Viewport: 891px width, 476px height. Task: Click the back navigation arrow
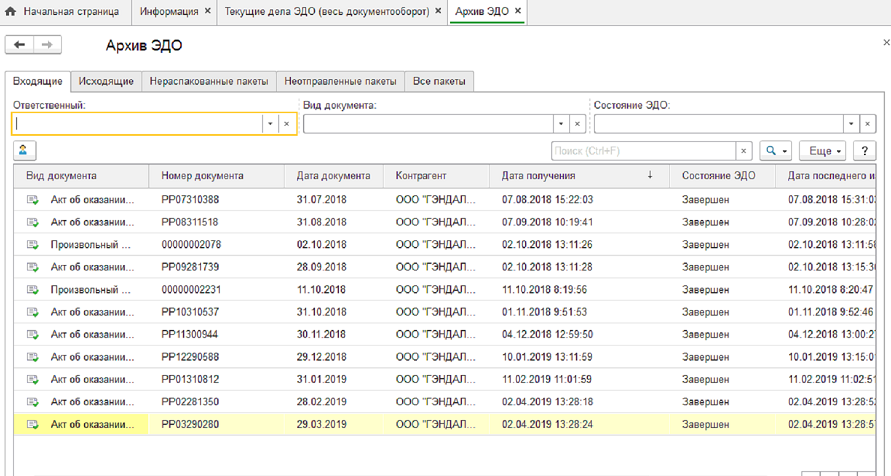point(20,46)
